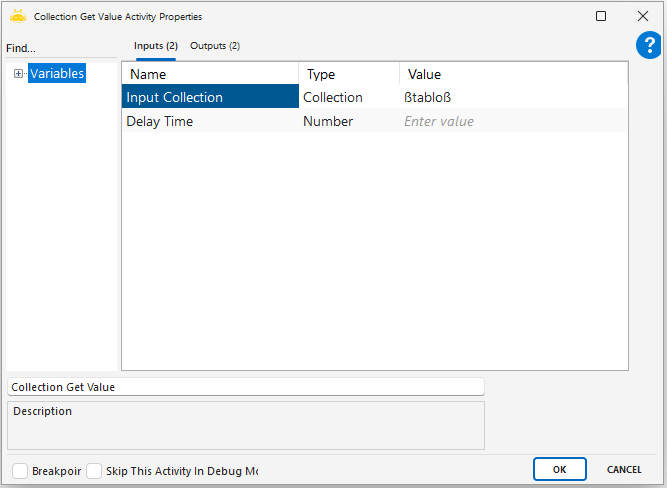Enable the Breakpoint checkbox
This screenshot has width=667, height=488.
[20, 470]
